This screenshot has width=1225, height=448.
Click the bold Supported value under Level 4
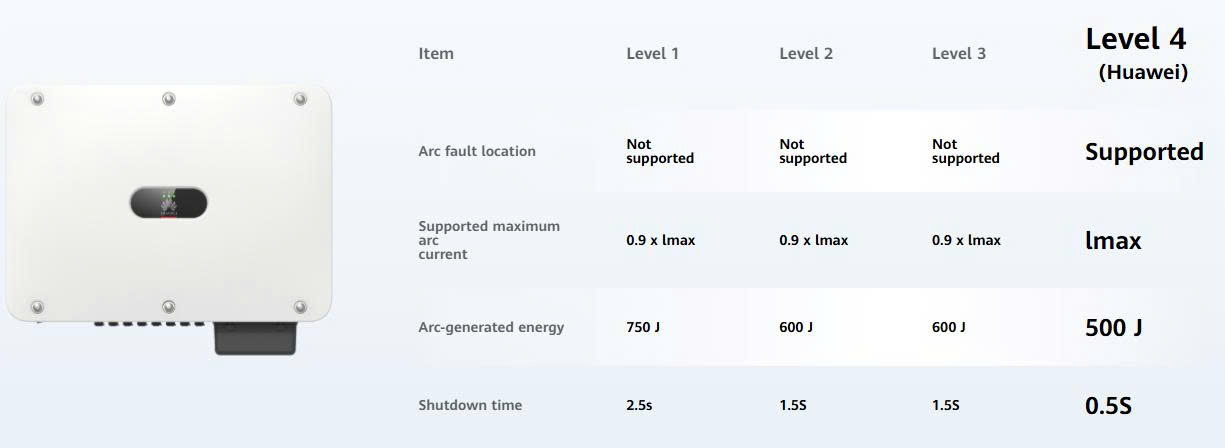click(x=1143, y=152)
